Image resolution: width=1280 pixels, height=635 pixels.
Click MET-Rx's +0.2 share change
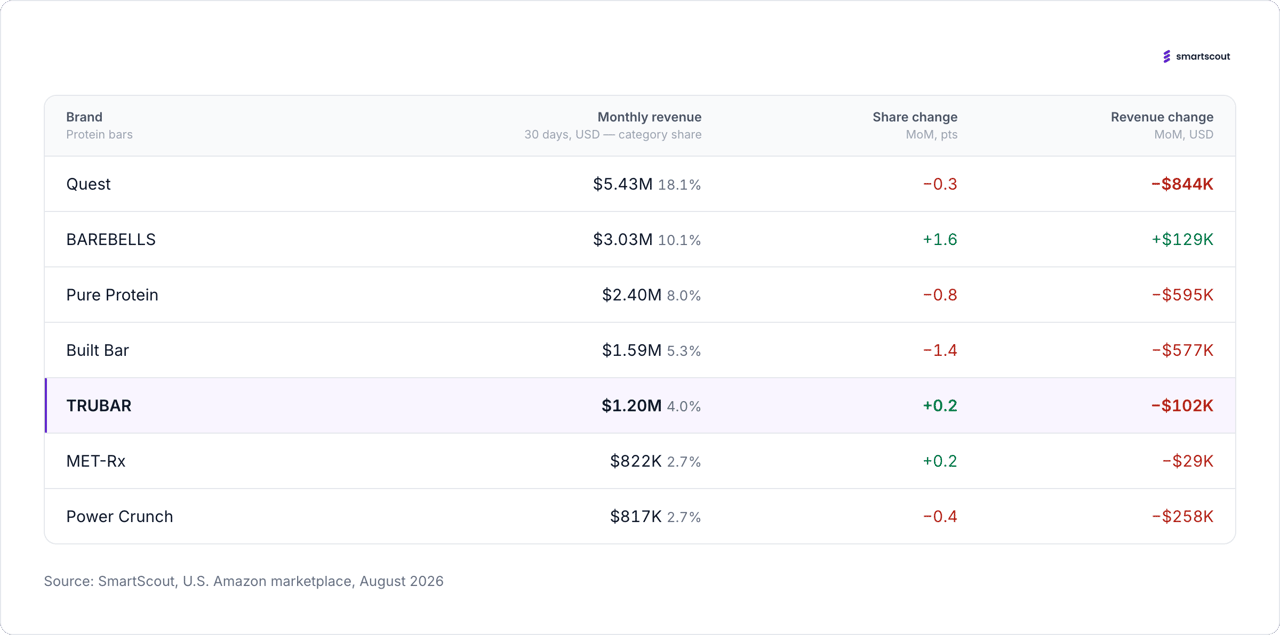(x=940, y=461)
